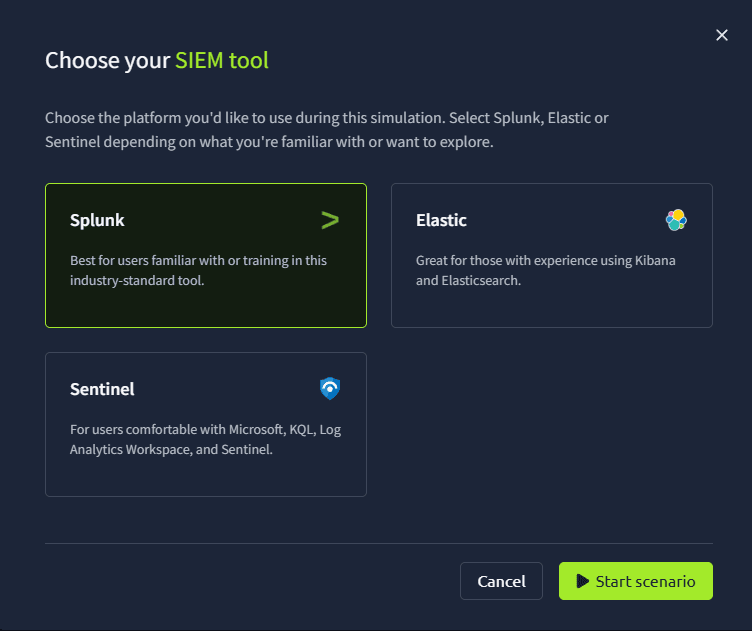The image size is (752, 631).
Task: Click the play icon on Start scenario
Action: (x=582, y=581)
